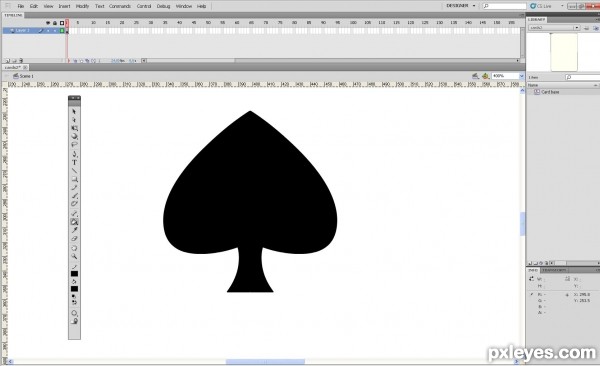The image size is (600, 366).
Task: Select the Deco tool
Action: point(74,204)
